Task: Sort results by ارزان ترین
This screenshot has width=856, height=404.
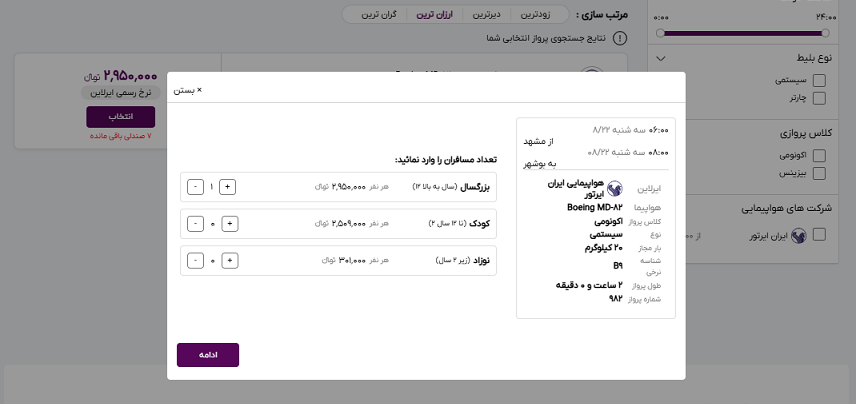Action: [x=435, y=15]
